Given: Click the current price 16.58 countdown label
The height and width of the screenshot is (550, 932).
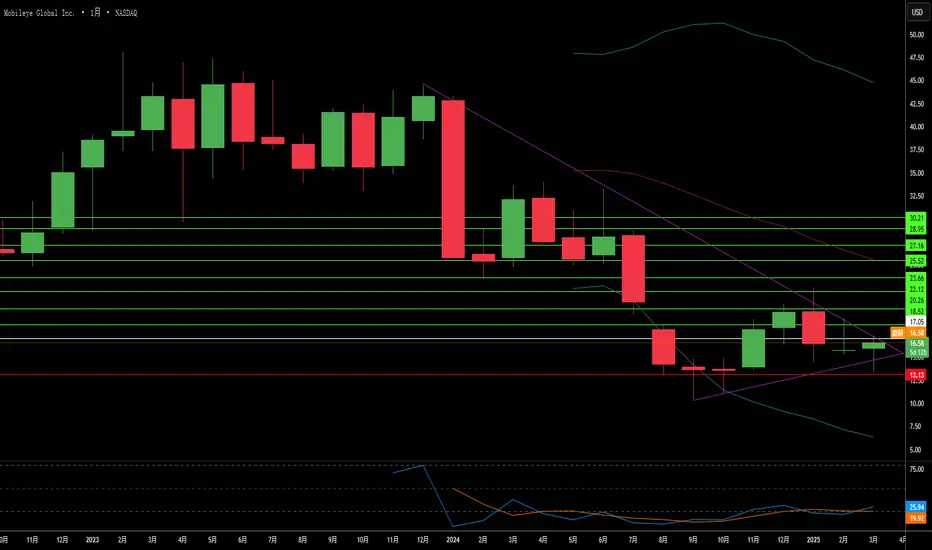Looking at the screenshot, I should (916, 347).
